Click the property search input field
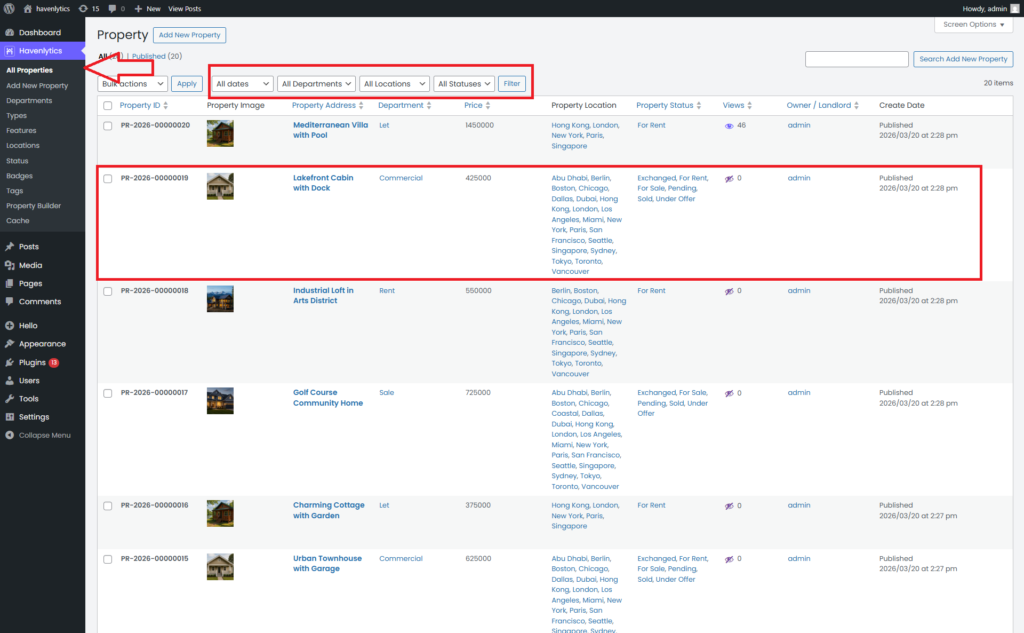 (856, 59)
